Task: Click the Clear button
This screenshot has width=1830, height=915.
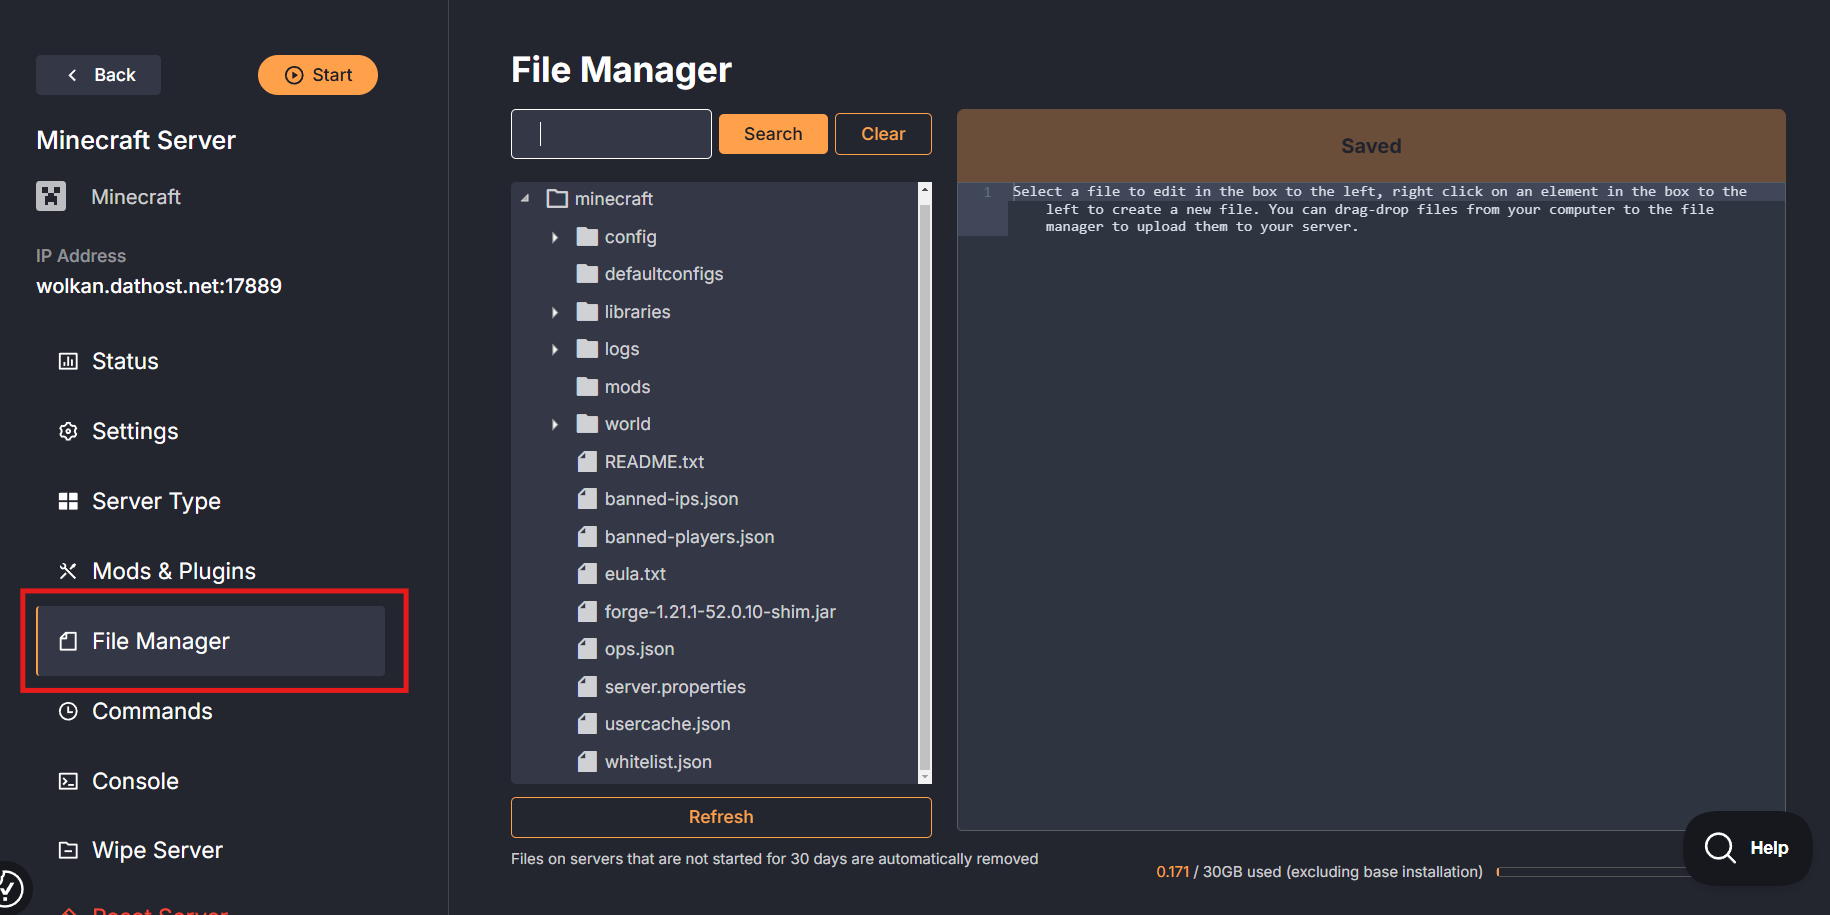Action: click(883, 134)
